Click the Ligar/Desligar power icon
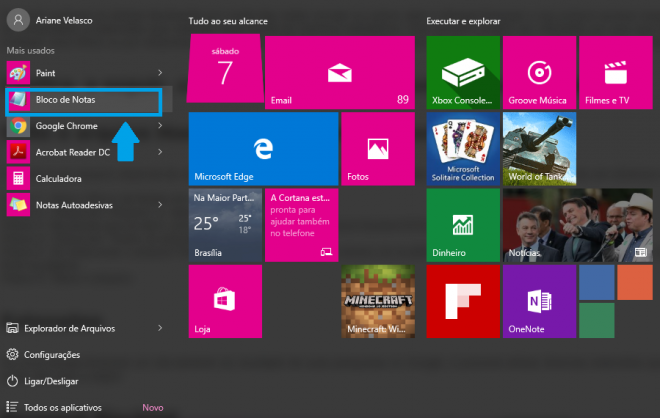Image resolution: width=660 pixels, height=418 pixels. 12,381
